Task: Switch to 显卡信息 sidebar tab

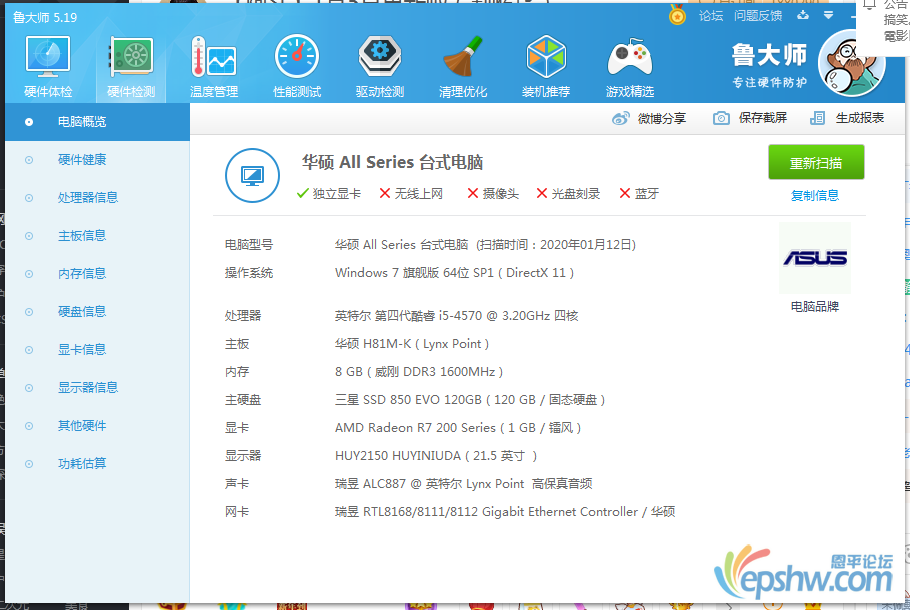Action: tap(98, 350)
